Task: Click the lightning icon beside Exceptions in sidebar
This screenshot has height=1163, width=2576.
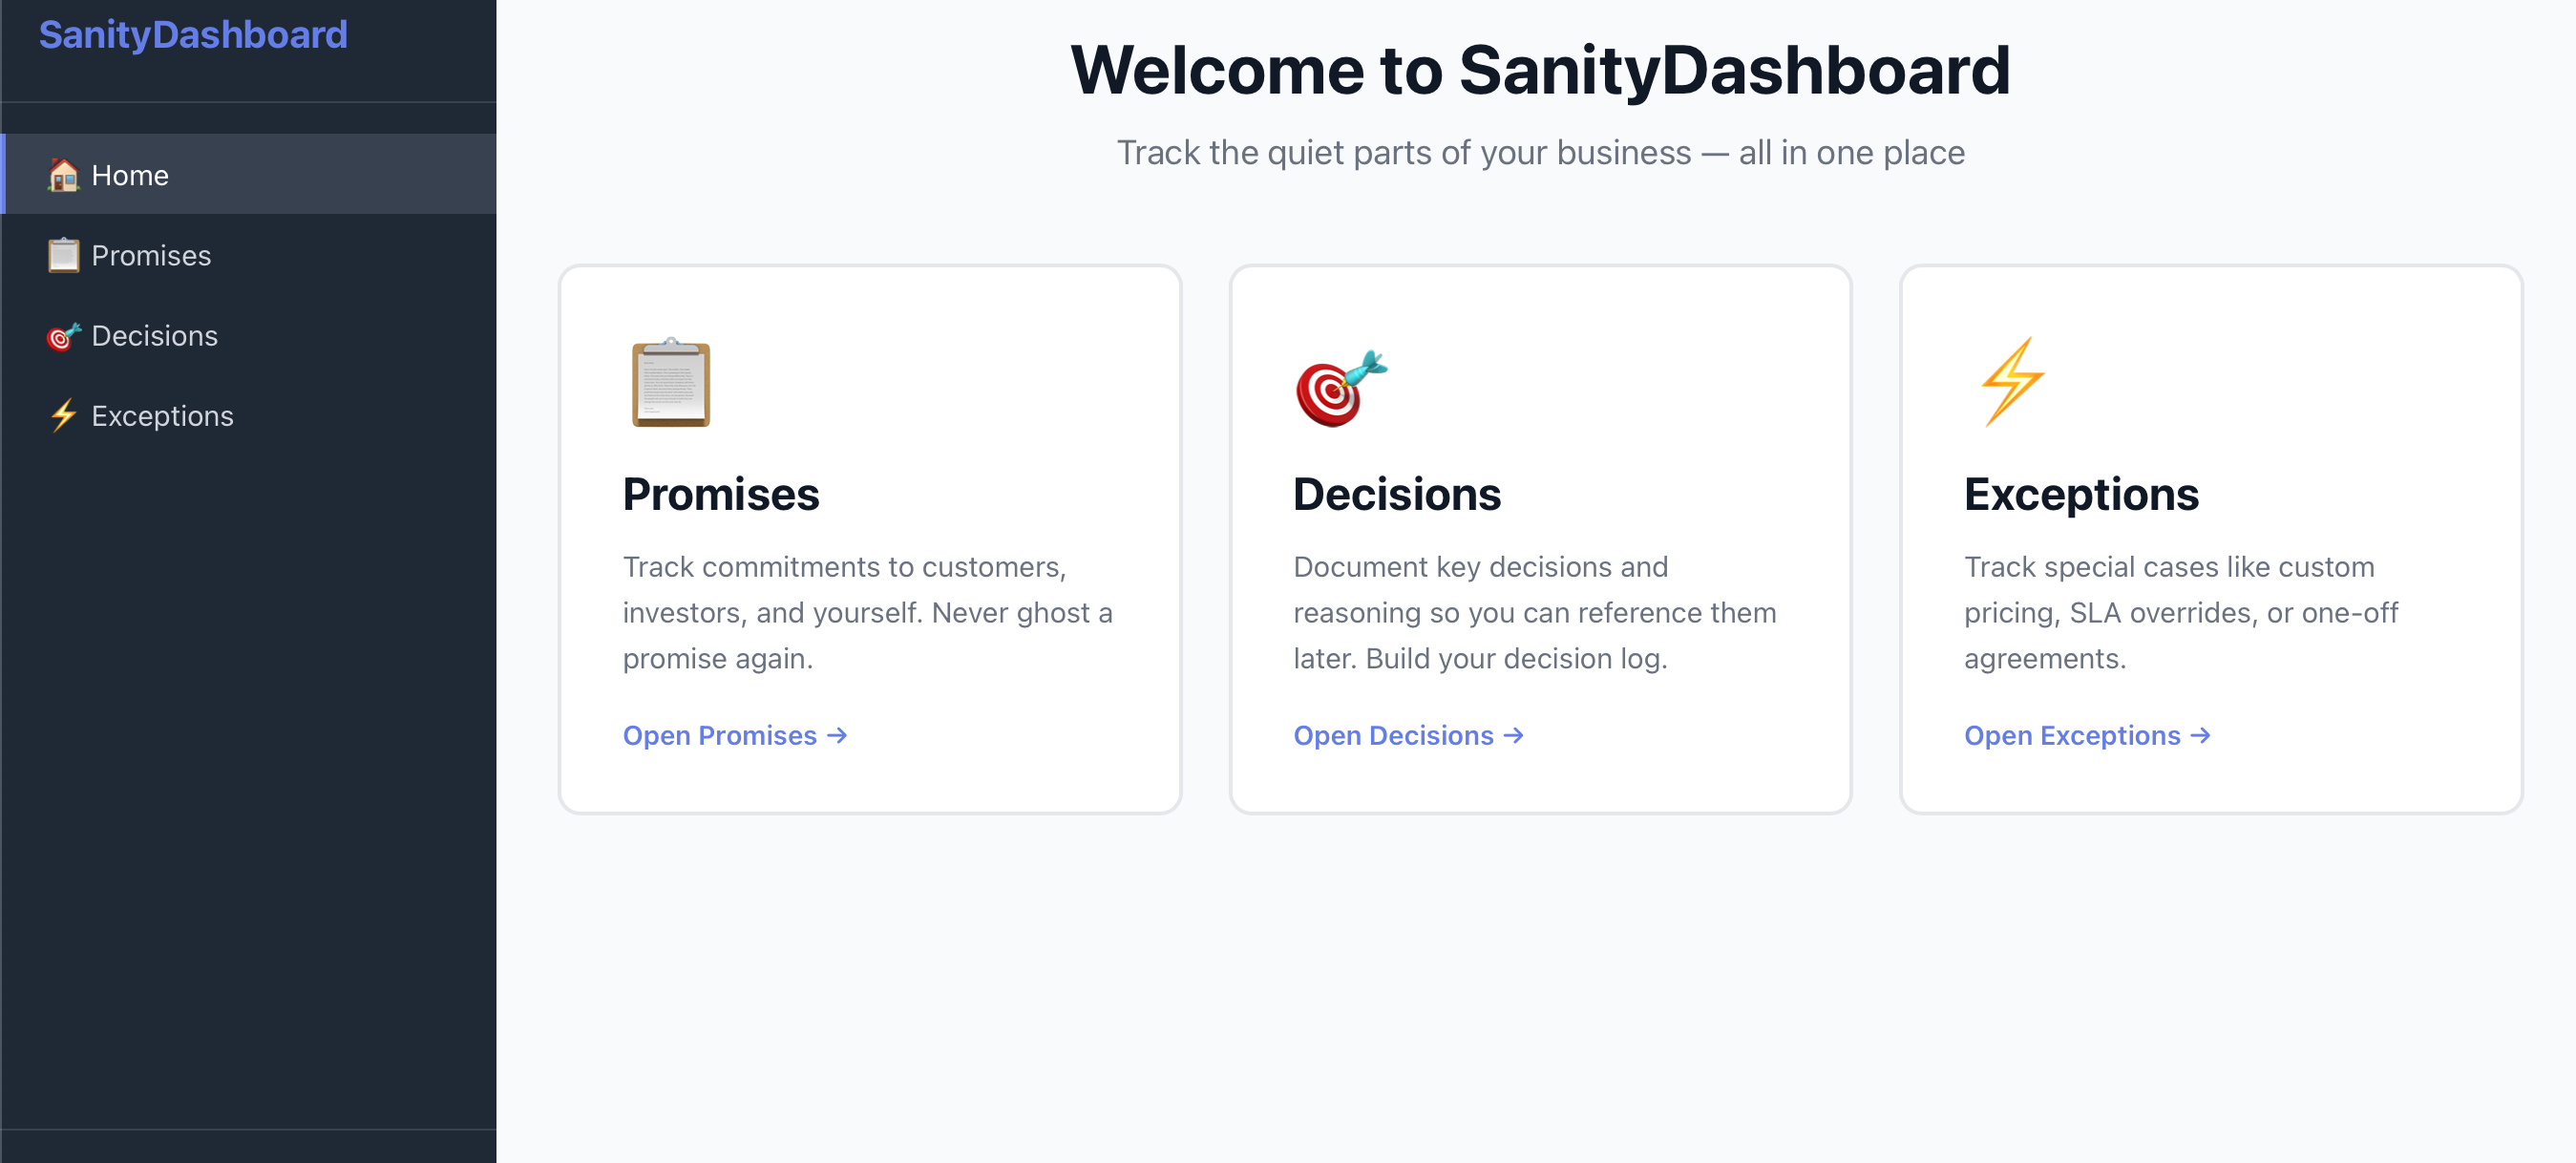Action: point(62,415)
